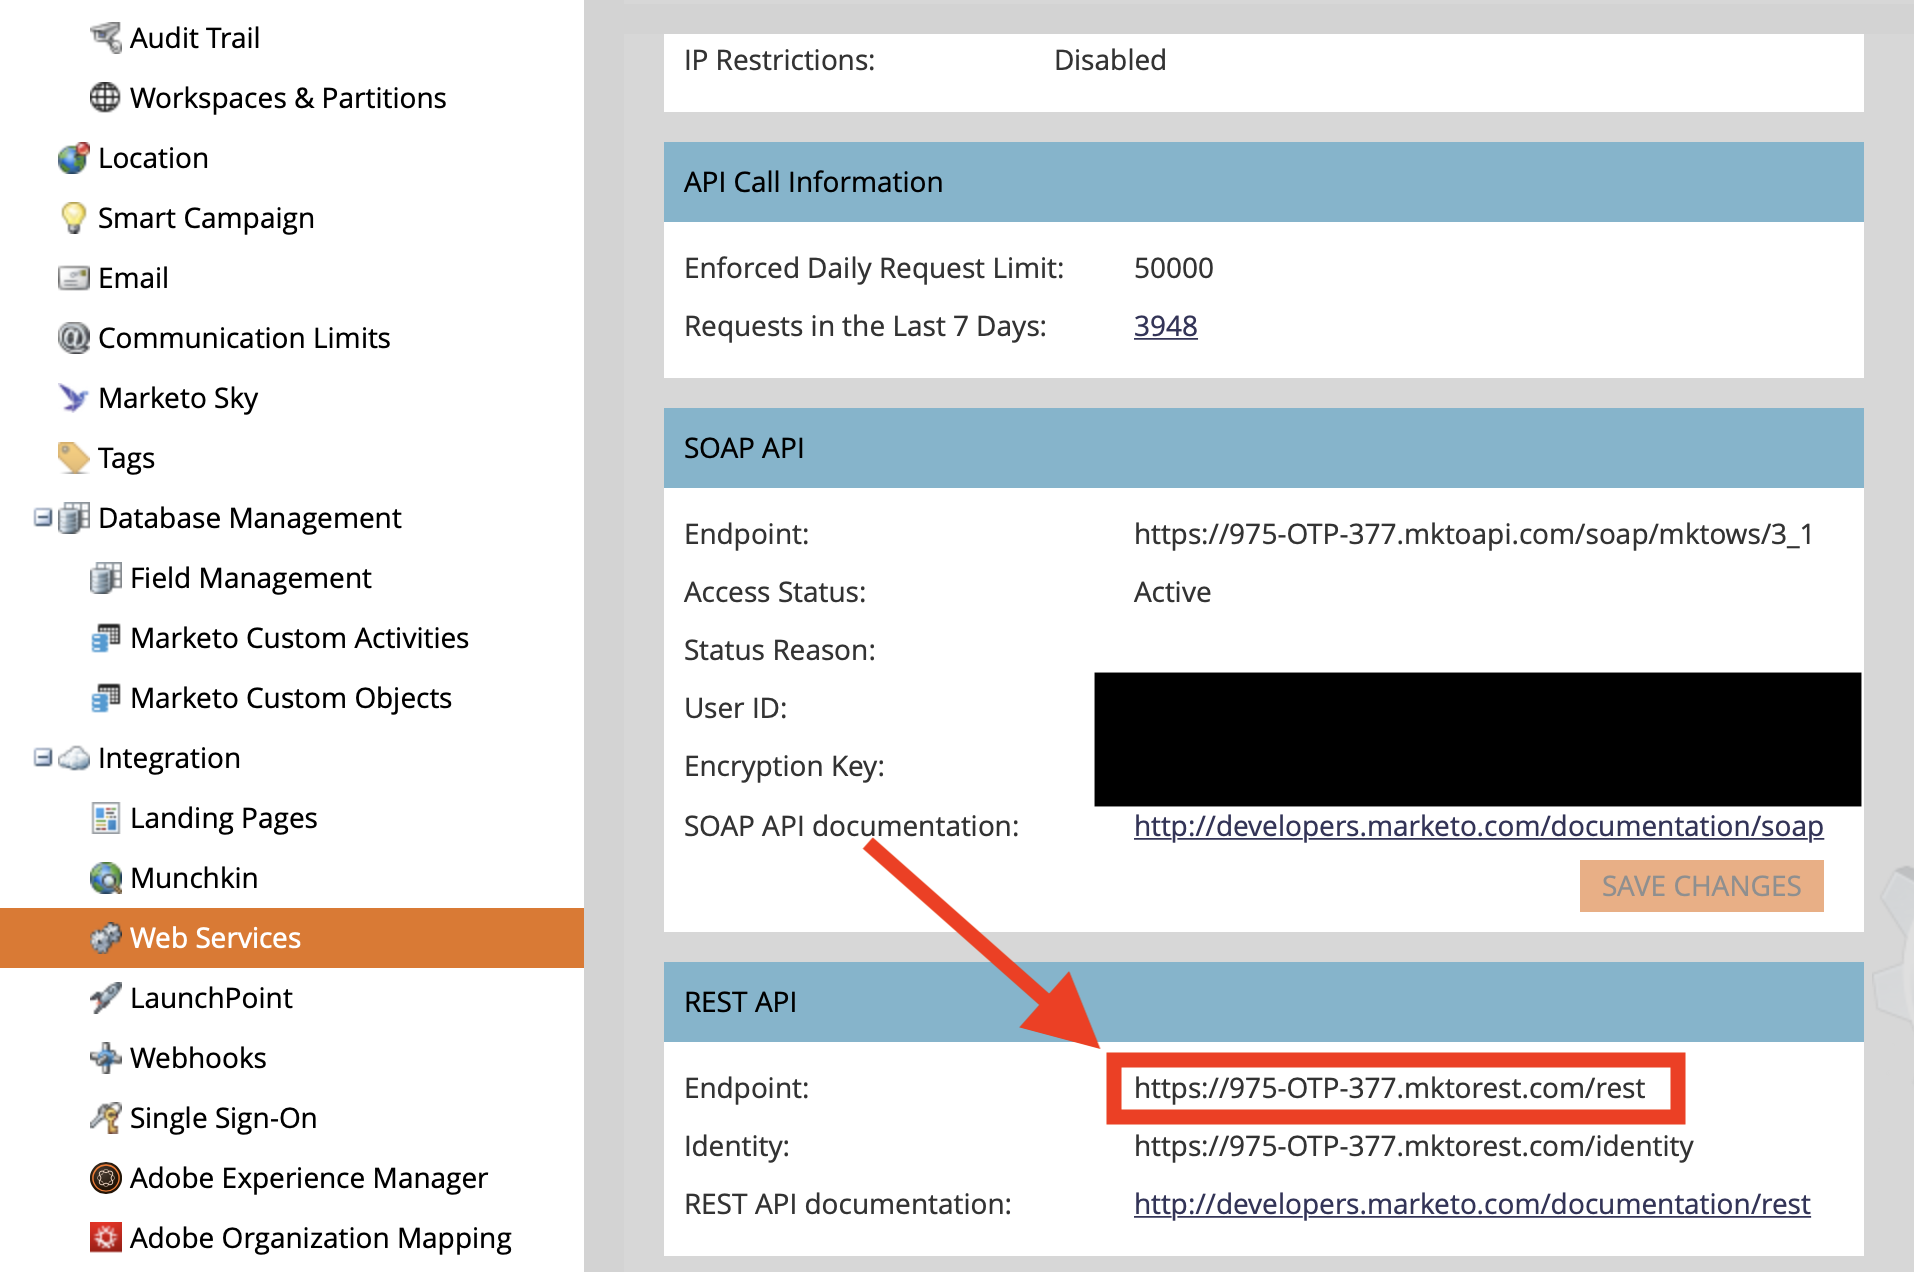
Task: Click the SOAP API section header
Action: 1264,448
